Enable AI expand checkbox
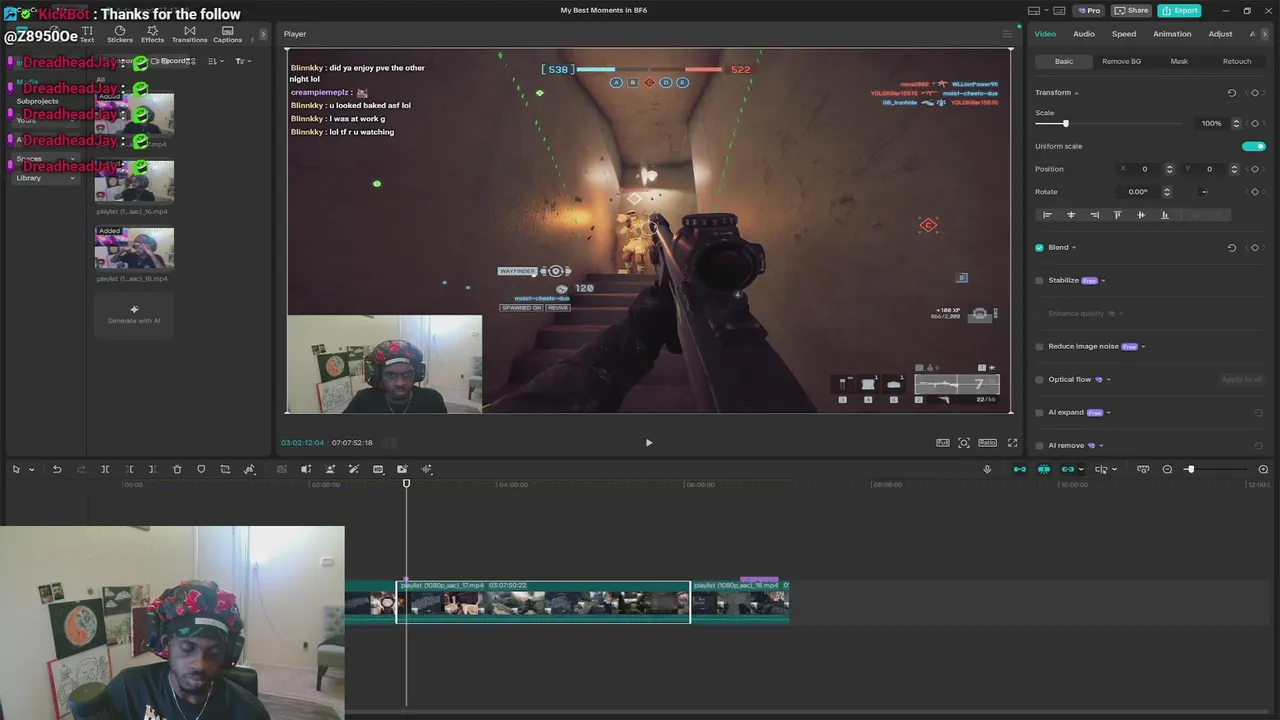This screenshot has height=720, width=1280. click(1039, 413)
